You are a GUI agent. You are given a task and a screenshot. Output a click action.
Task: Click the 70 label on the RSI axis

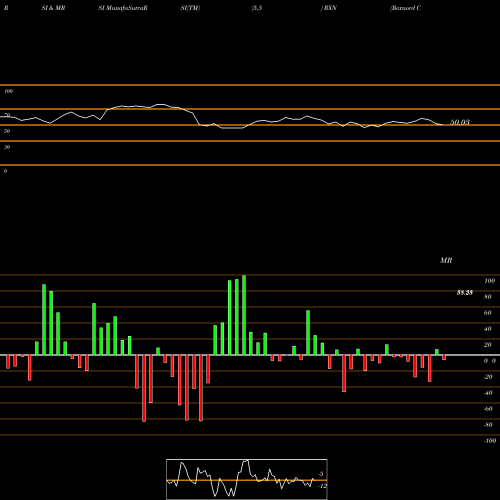(7, 115)
